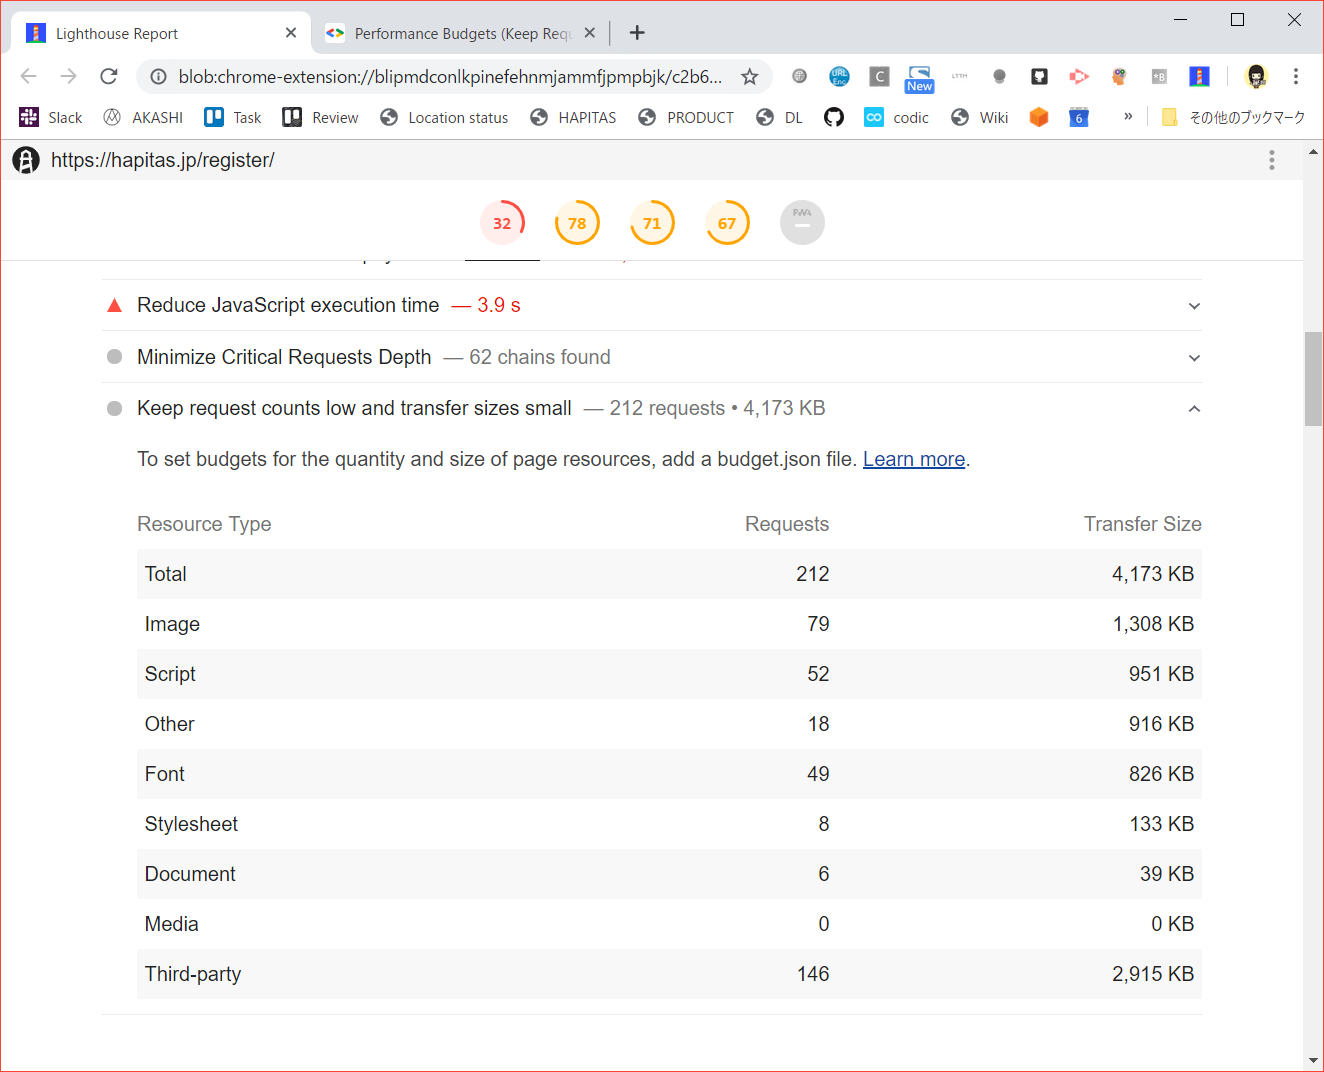Viewport: 1324px width, 1072px height.
Task: Open the Review bookmark
Action: tap(320, 117)
